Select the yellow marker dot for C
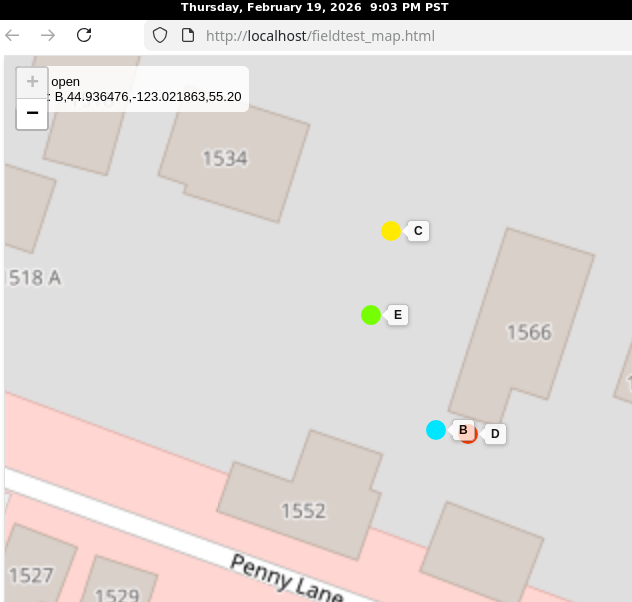 tap(391, 231)
